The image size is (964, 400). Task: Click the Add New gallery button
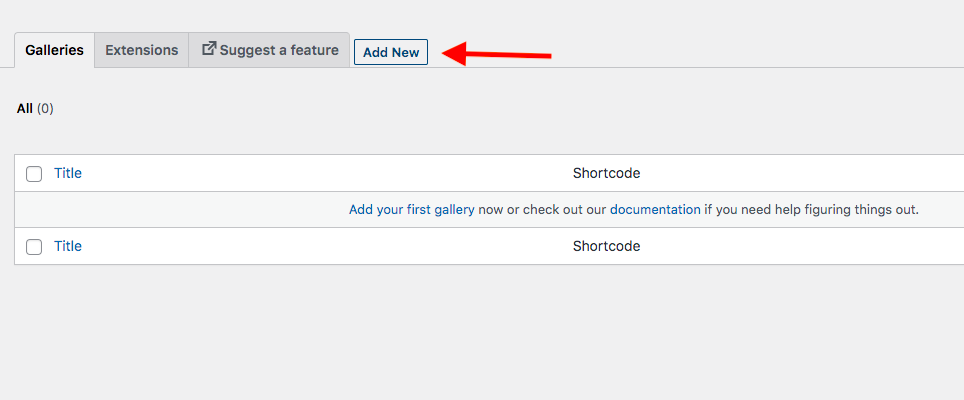391,52
